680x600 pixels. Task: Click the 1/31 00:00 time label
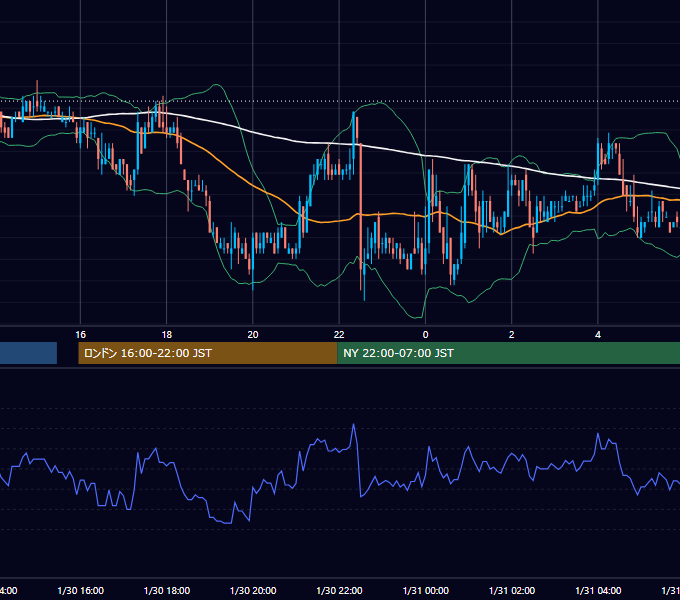425,591
